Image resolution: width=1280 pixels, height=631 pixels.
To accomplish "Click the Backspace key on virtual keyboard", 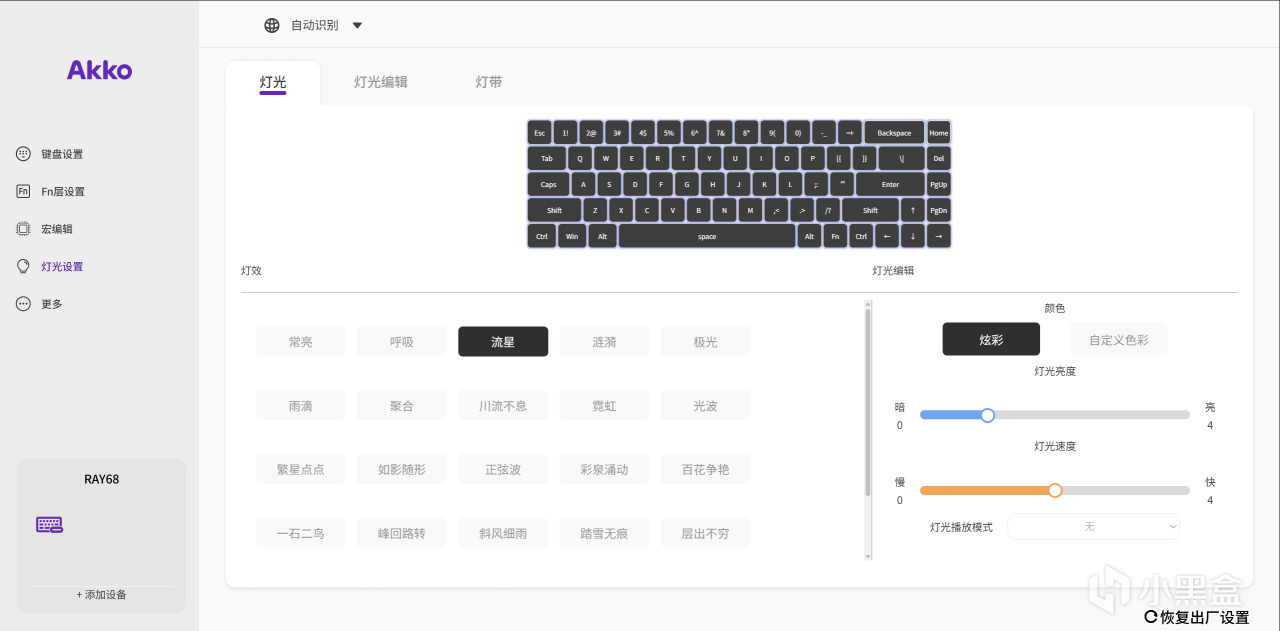I will click(x=894, y=132).
